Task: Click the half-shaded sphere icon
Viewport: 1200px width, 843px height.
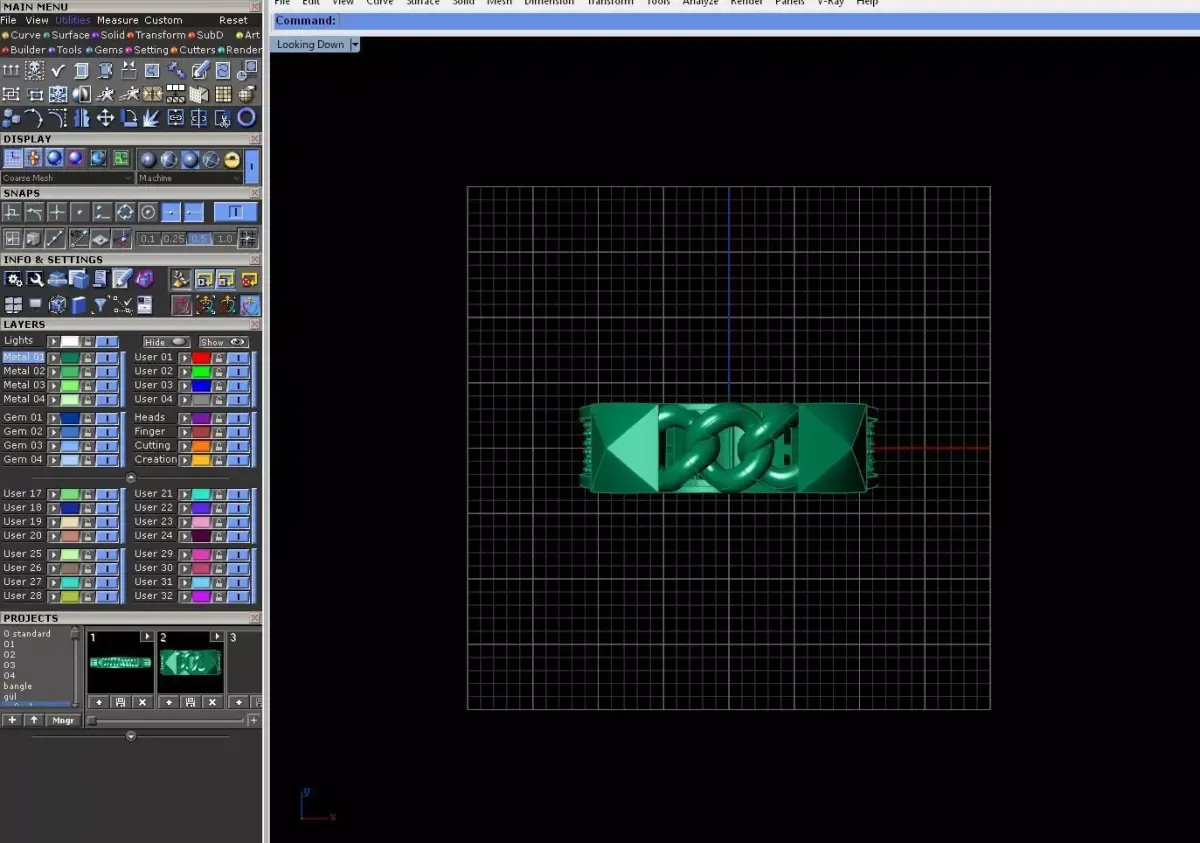Action: [82, 94]
